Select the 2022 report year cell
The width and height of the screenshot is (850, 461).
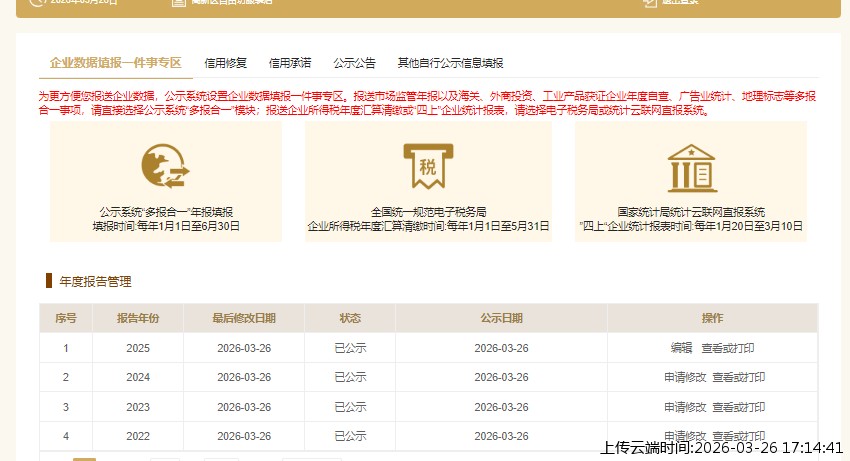[138, 437]
